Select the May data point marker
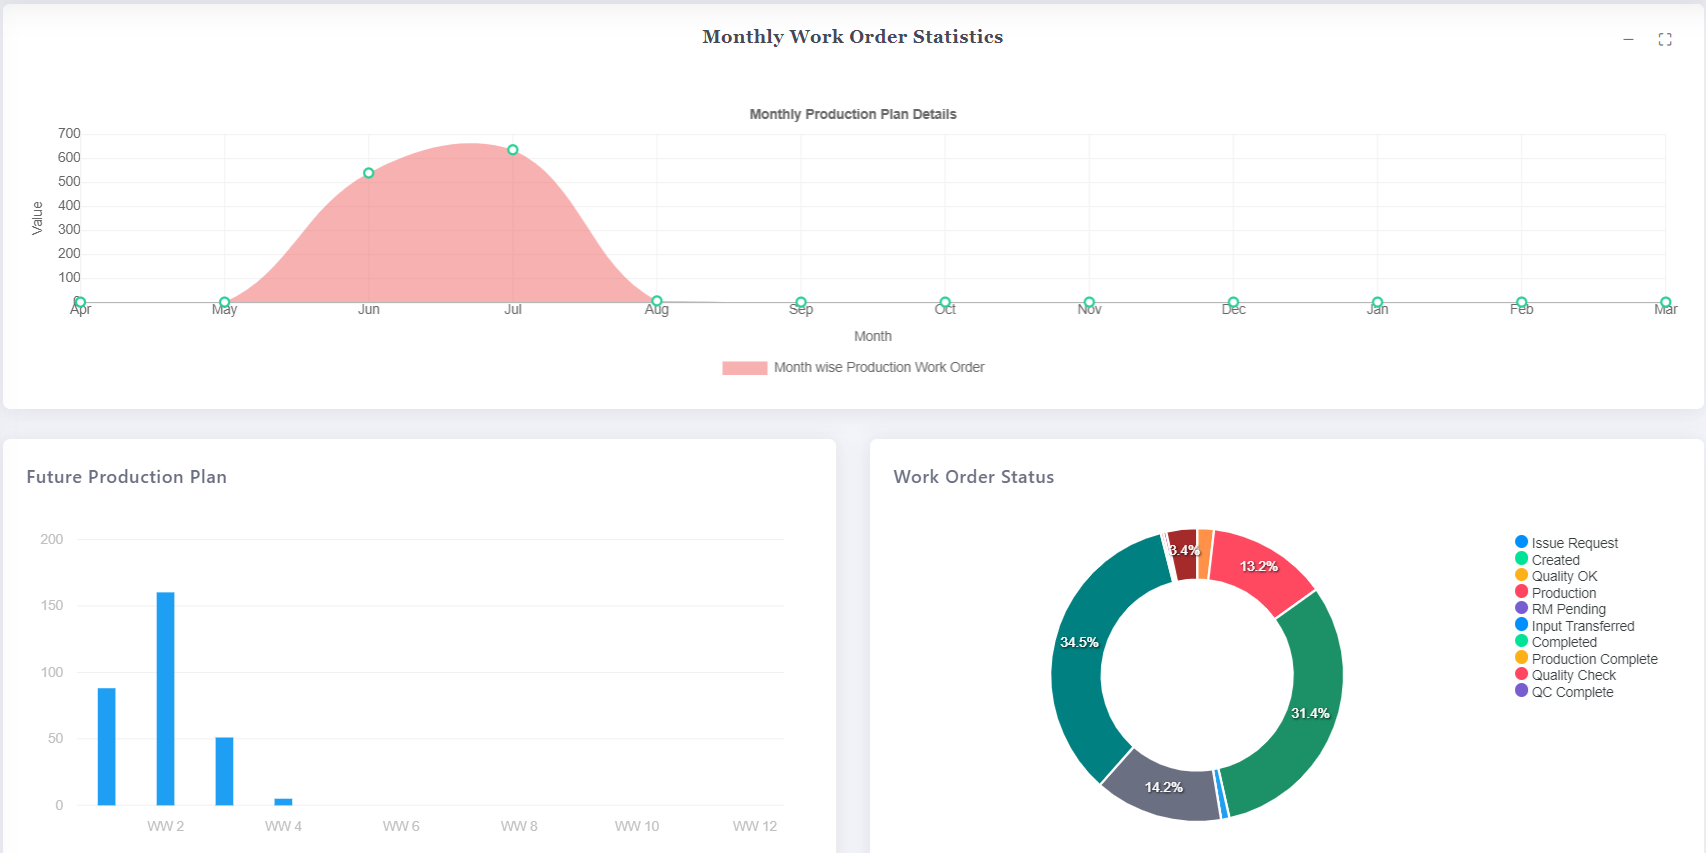 click(225, 302)
